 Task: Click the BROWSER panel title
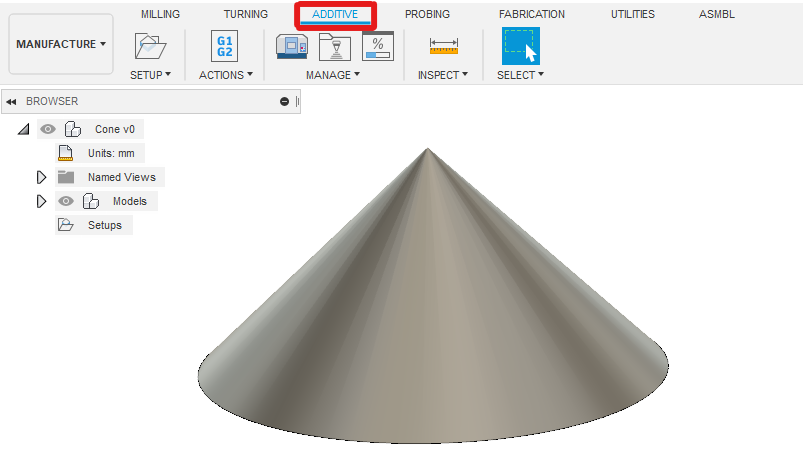[52, 101]
